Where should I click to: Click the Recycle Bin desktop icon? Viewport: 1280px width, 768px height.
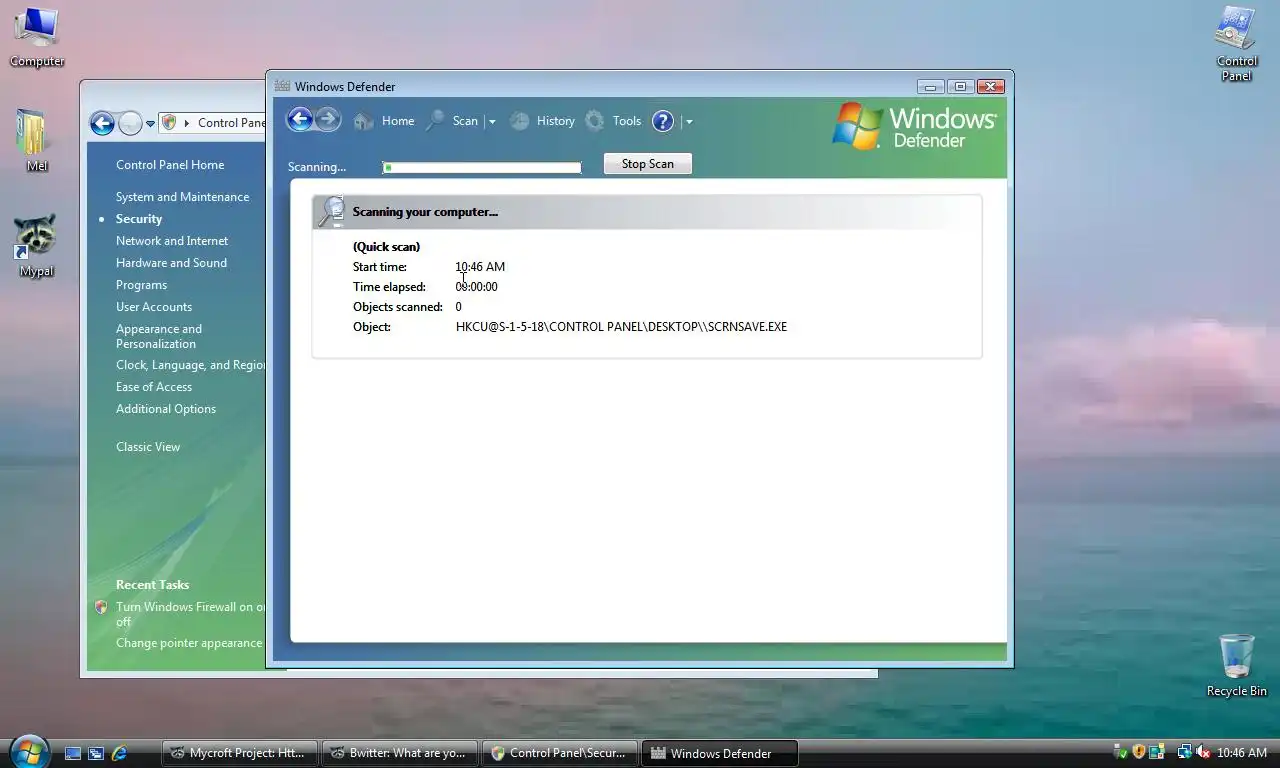(x=1237, y=665)
